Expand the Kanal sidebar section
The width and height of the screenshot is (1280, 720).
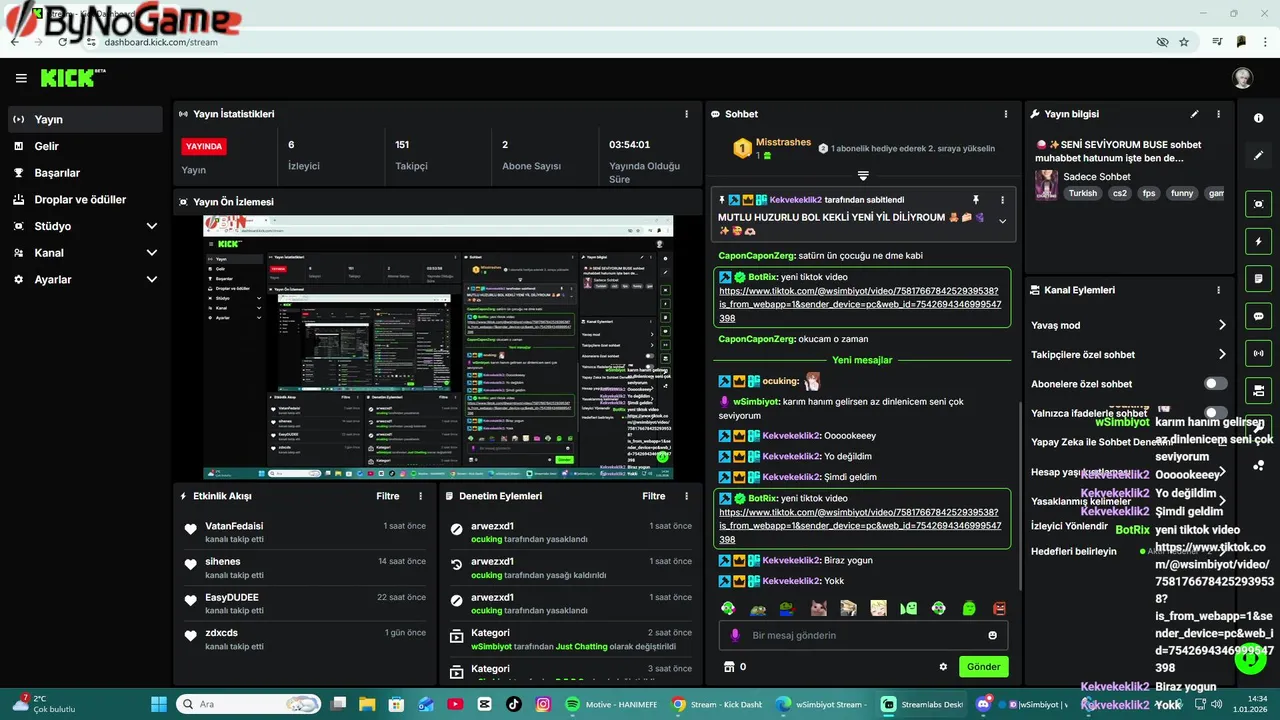pyautogui.click(x=85, y=253)
